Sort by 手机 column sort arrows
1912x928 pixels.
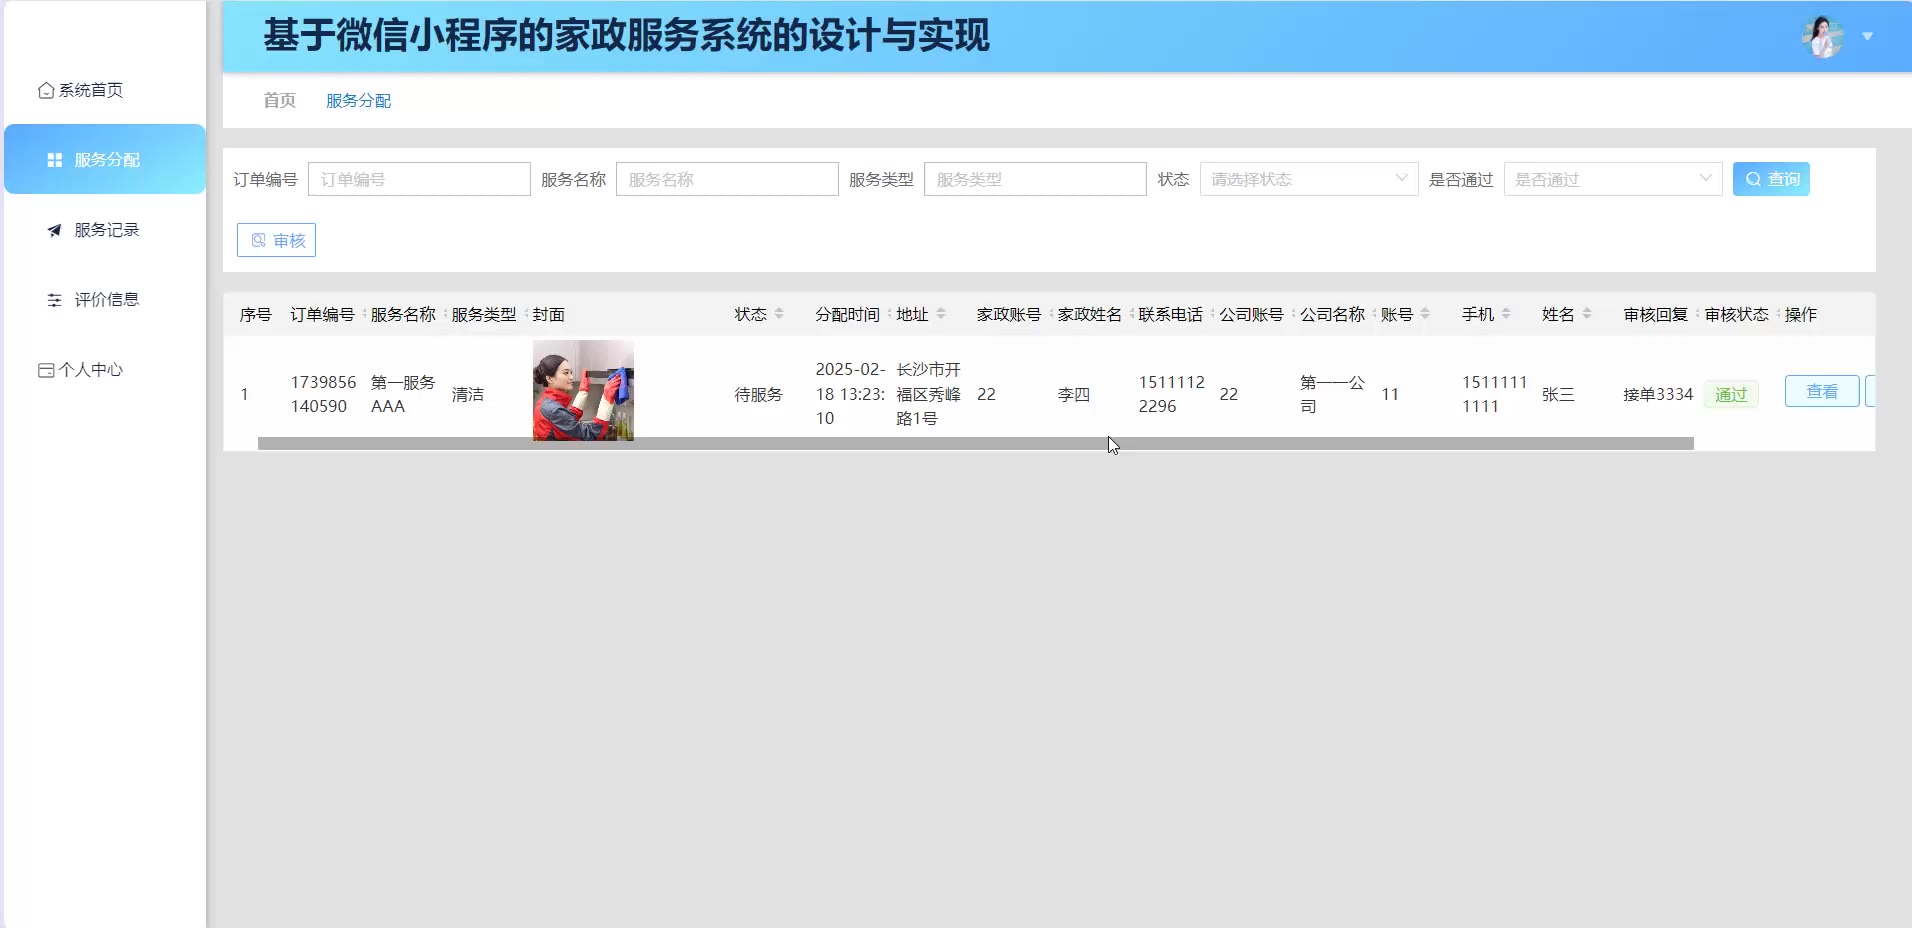1506,314
